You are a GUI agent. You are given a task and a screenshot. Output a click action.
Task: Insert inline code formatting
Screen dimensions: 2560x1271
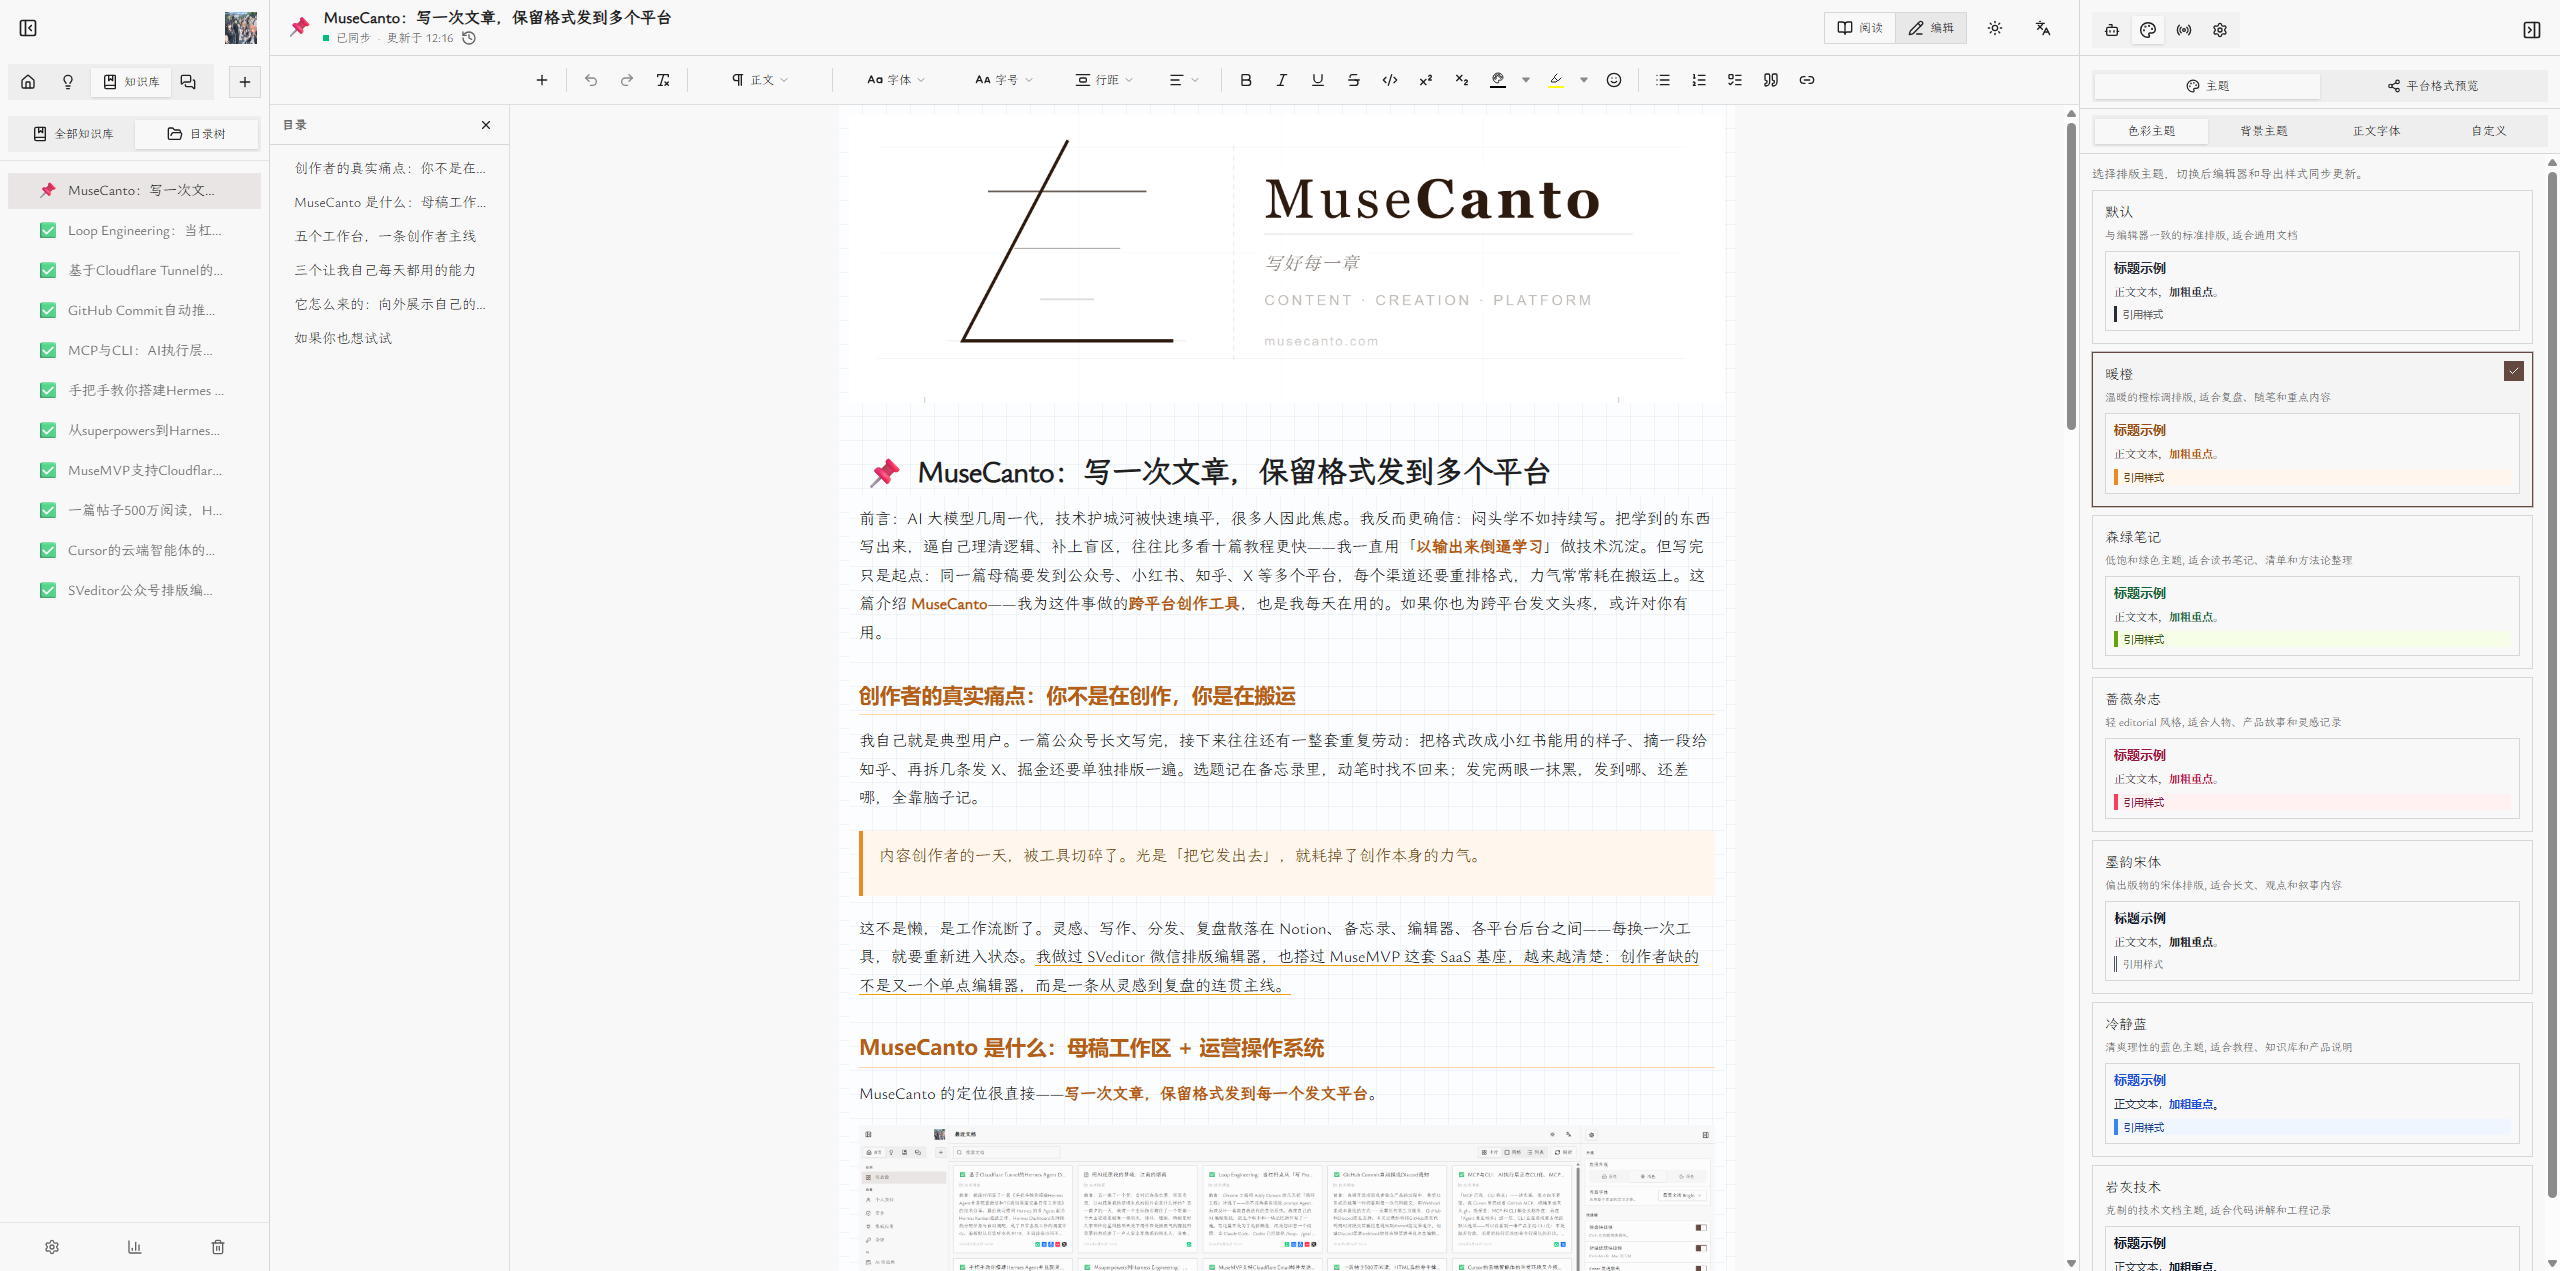pos(1390,80)
